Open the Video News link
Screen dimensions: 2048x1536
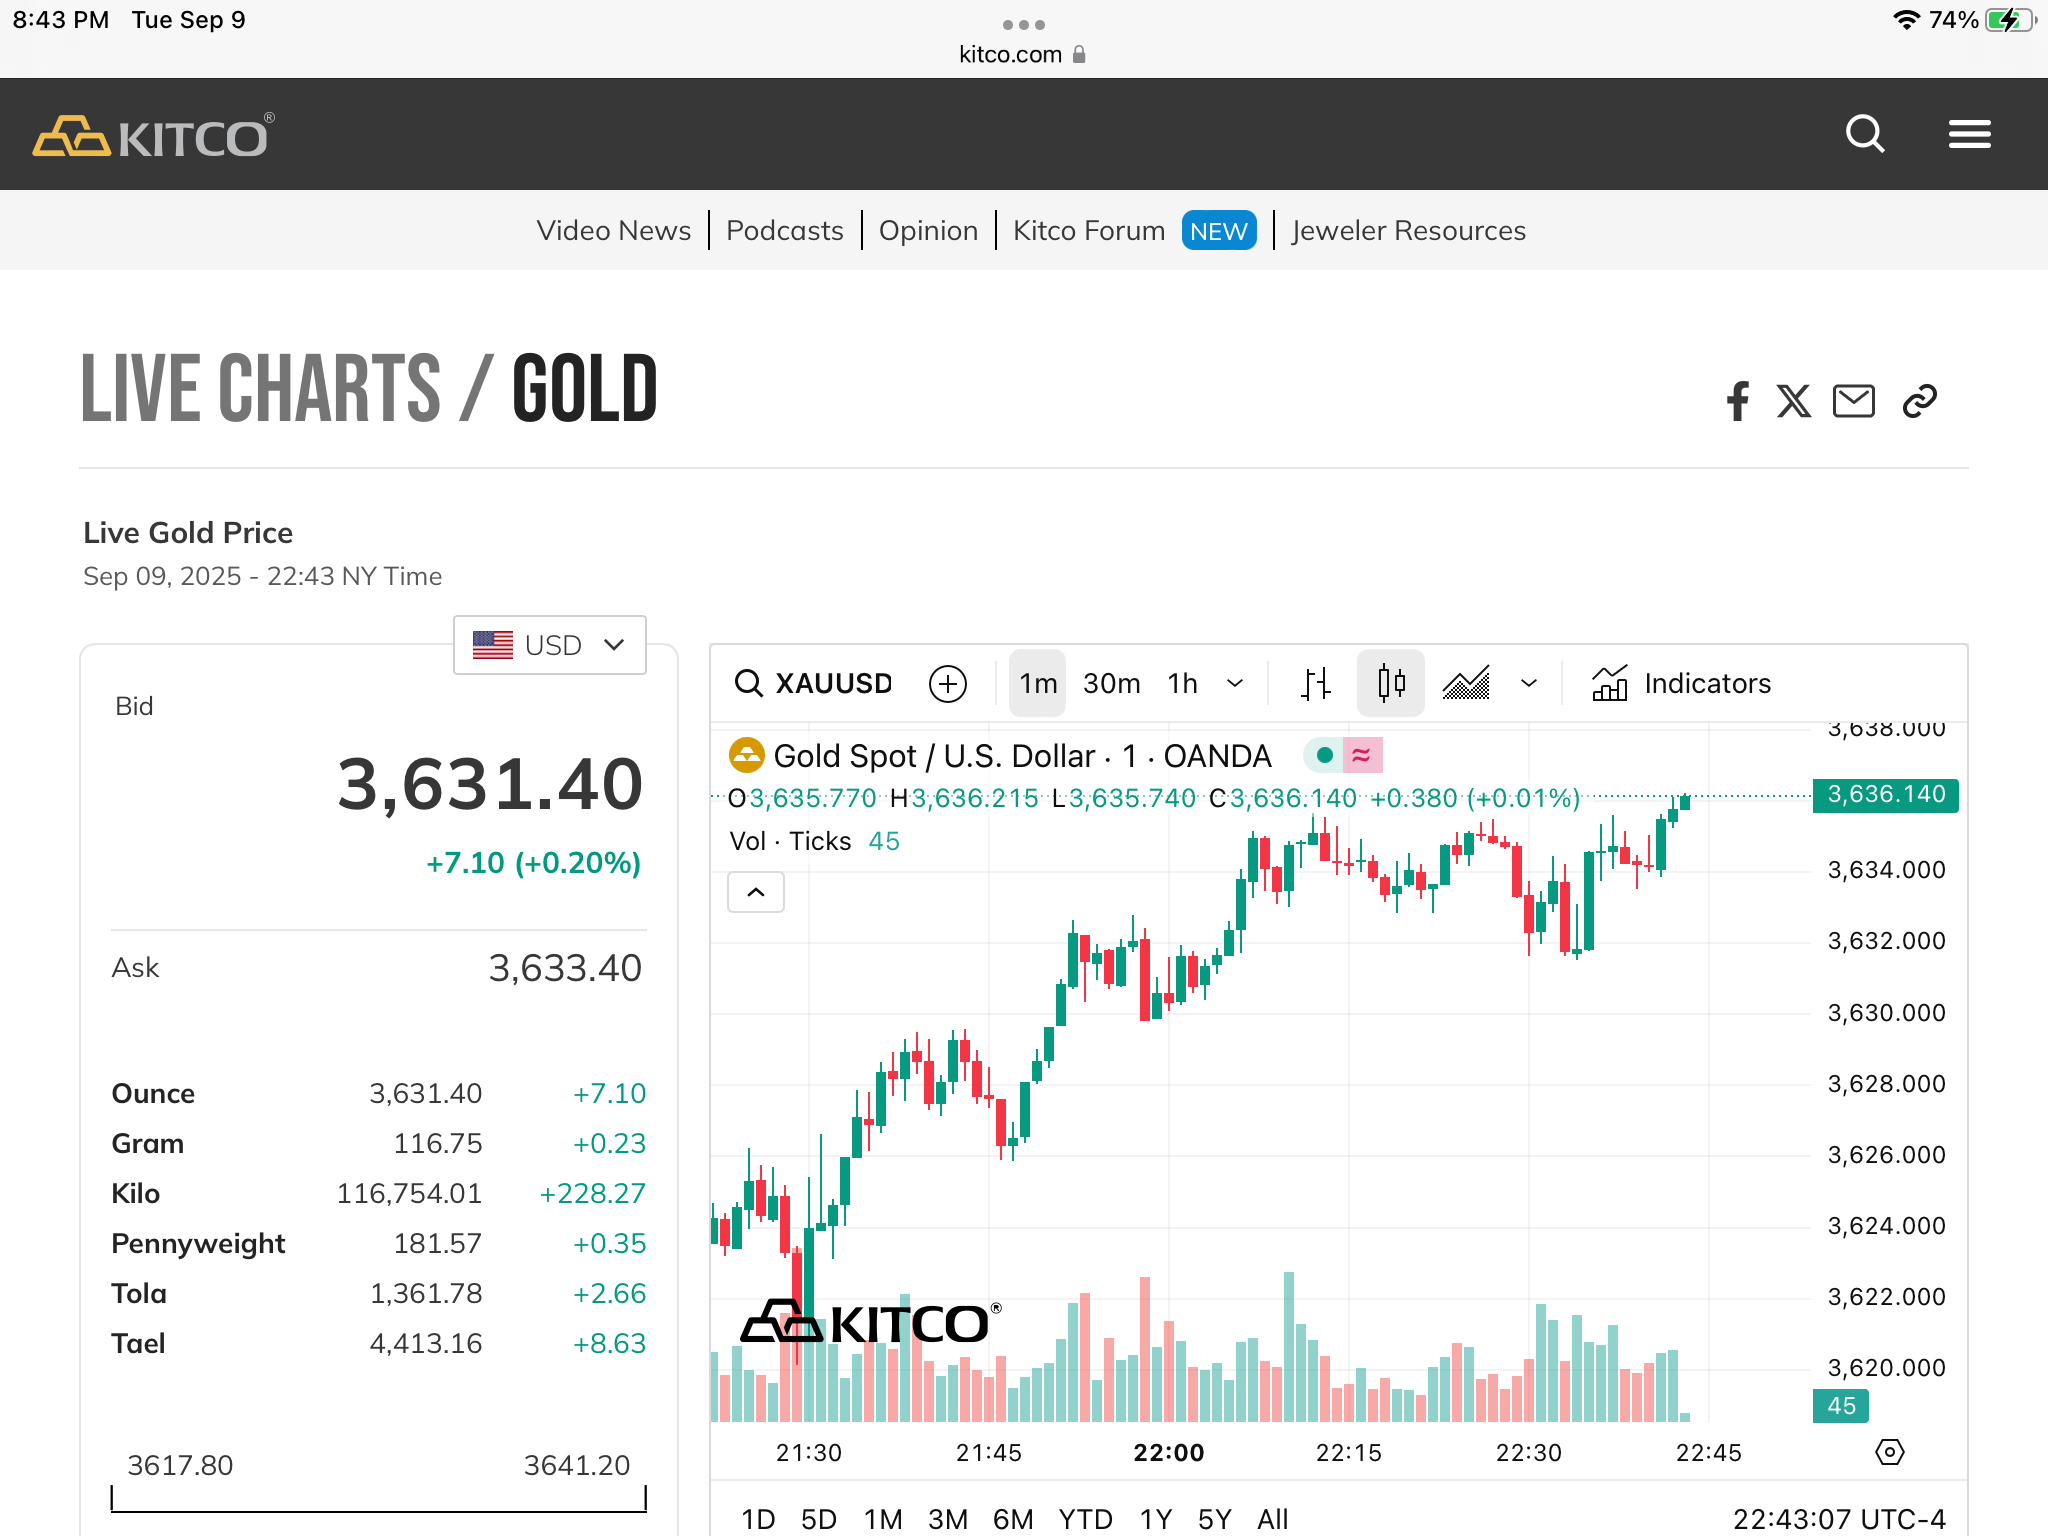[x=613, y=230]
